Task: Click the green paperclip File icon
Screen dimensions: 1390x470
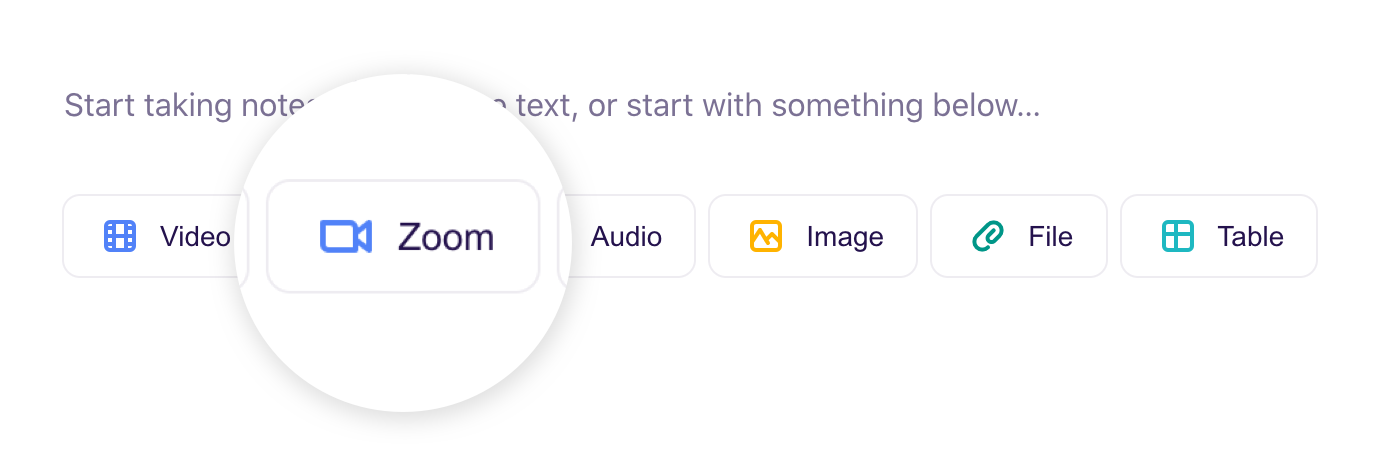Action: (x=988, y=236)
